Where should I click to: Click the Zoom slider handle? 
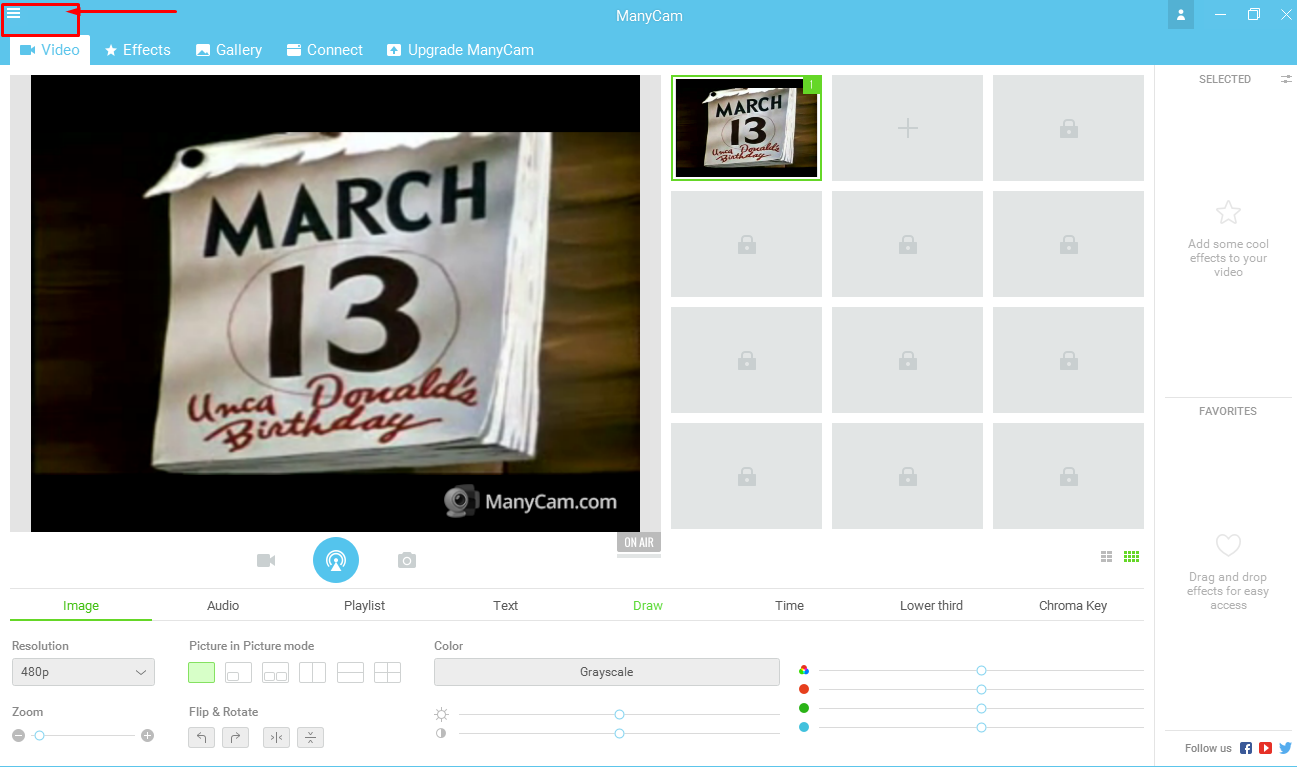point(39,736)
